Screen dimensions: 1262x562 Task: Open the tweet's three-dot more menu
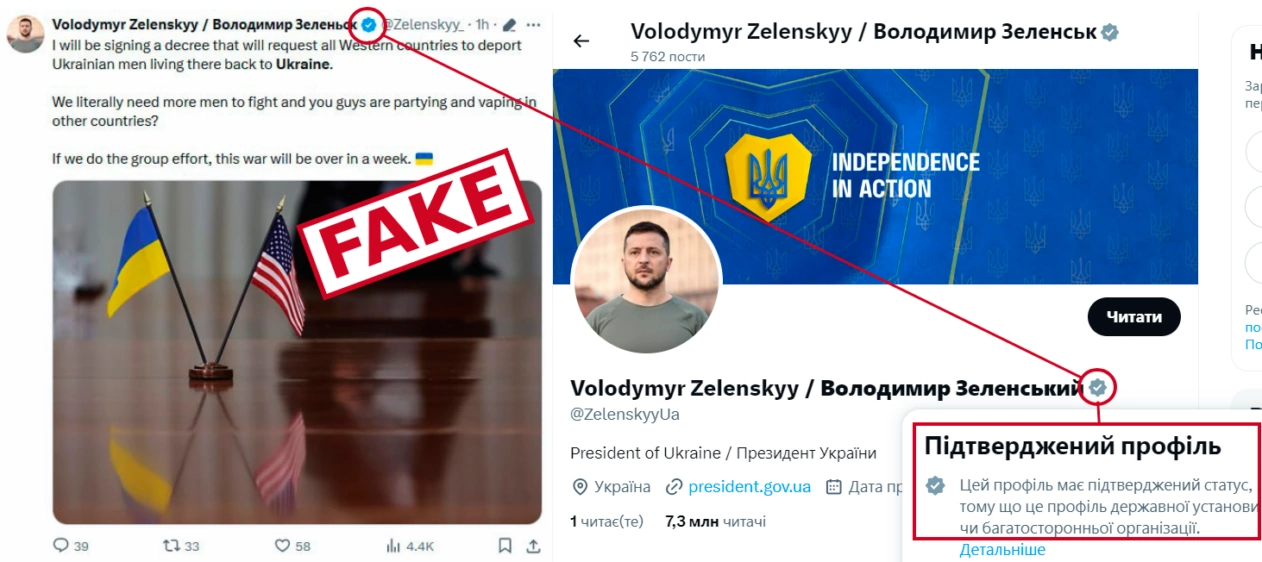point(534,24)
